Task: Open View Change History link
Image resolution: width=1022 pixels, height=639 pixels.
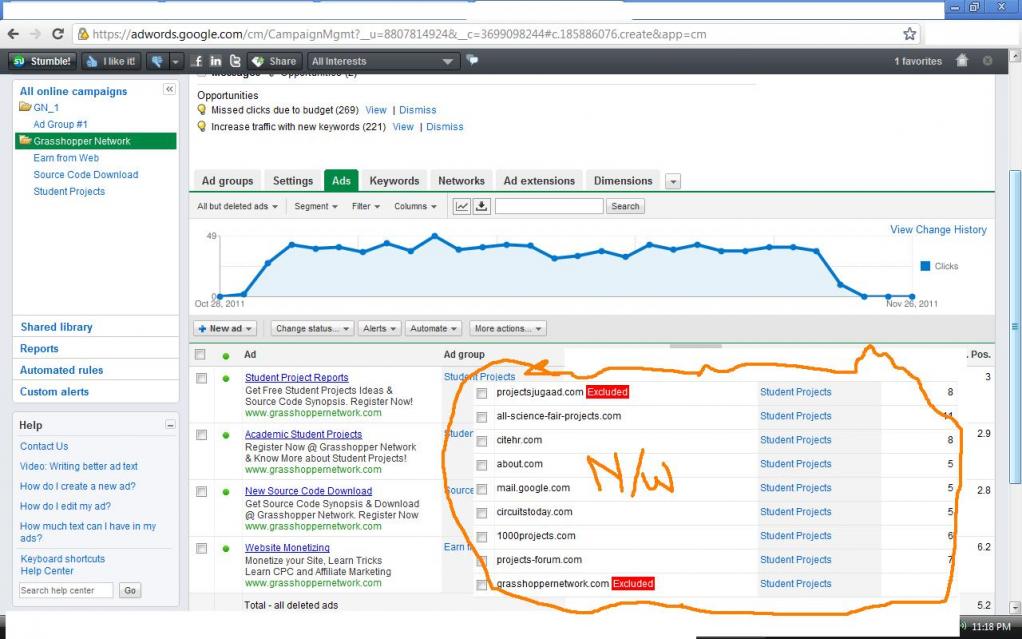Action: click(x=938, y=230)
